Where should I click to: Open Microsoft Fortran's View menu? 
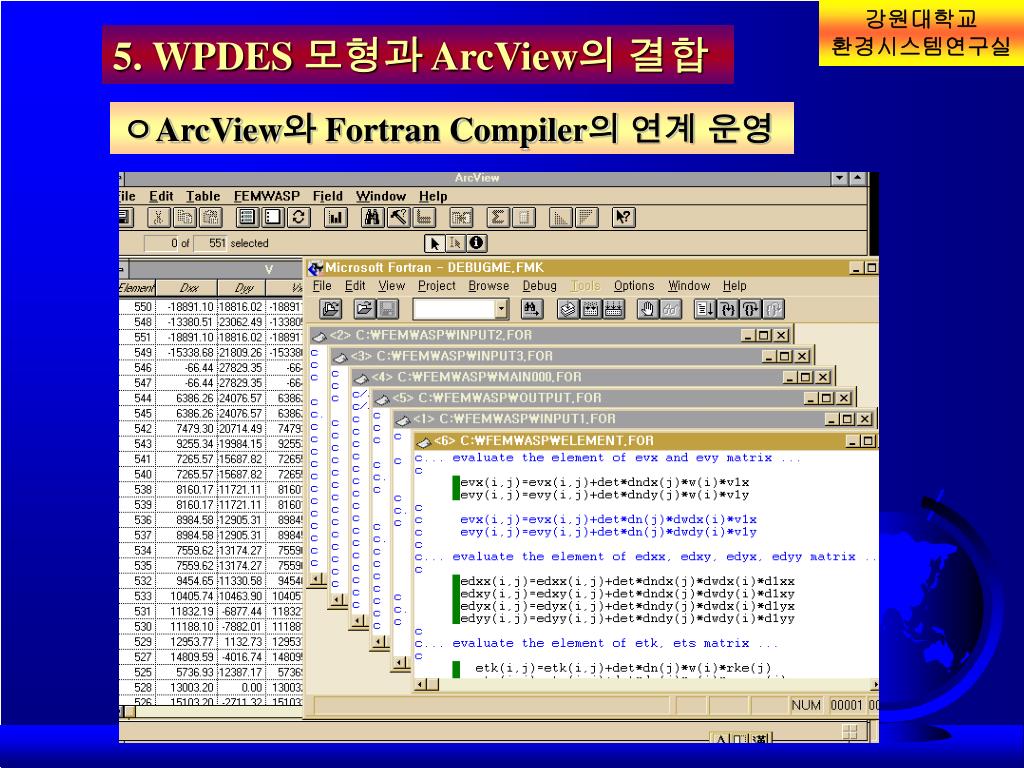click(391, 285)
